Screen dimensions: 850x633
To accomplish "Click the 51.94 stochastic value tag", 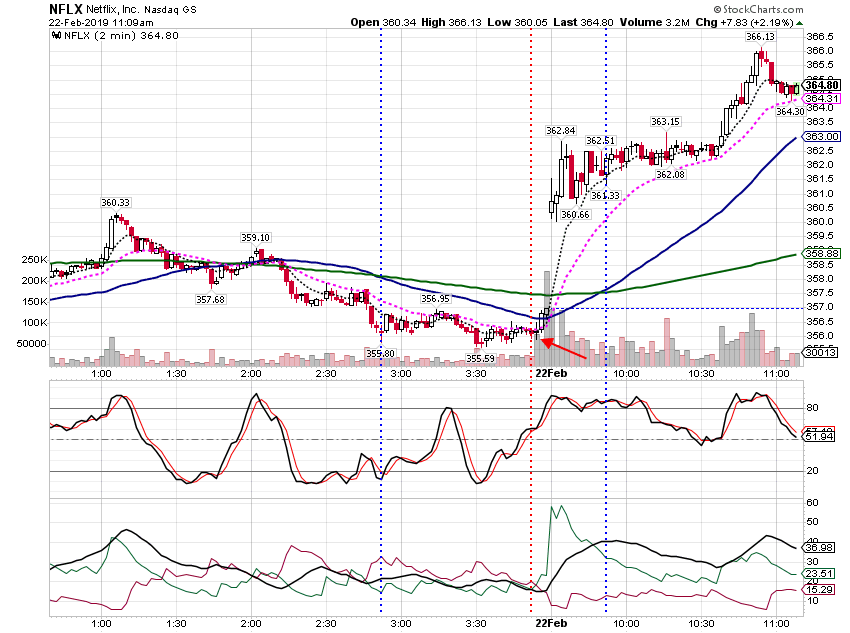I will [819, 437].
